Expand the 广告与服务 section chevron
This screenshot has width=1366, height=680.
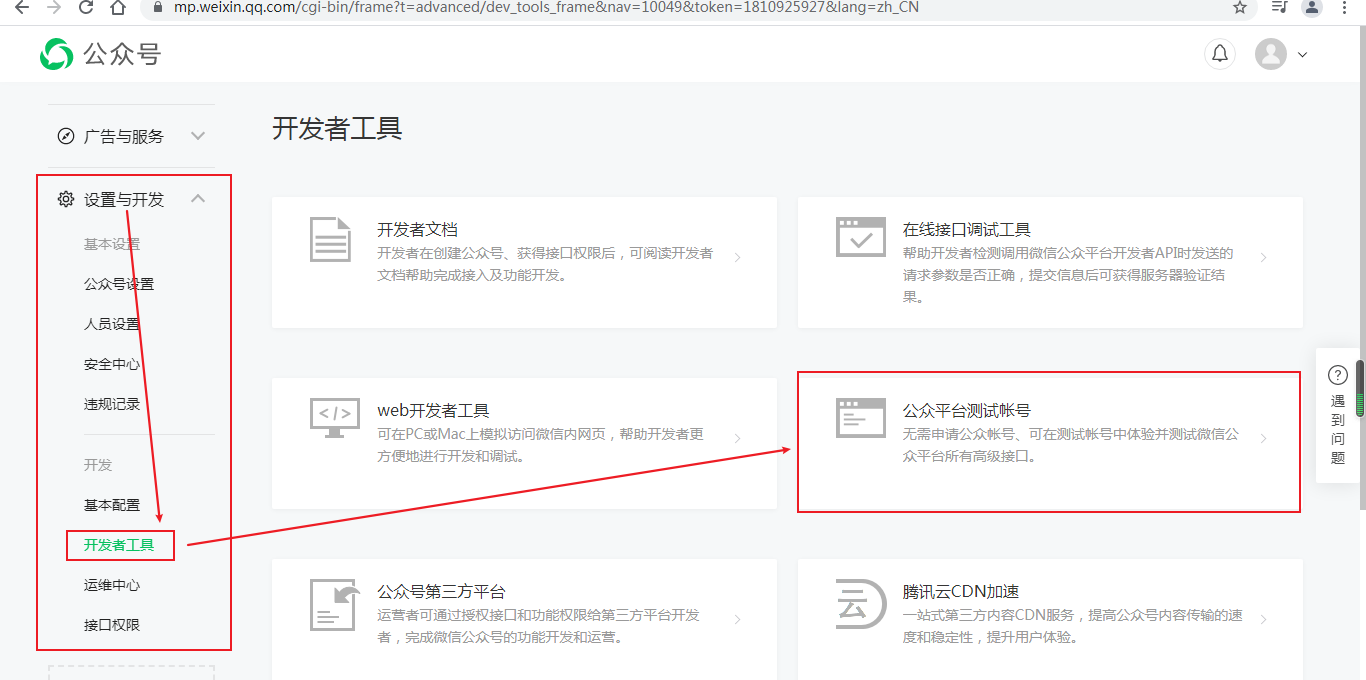[198, 136]
